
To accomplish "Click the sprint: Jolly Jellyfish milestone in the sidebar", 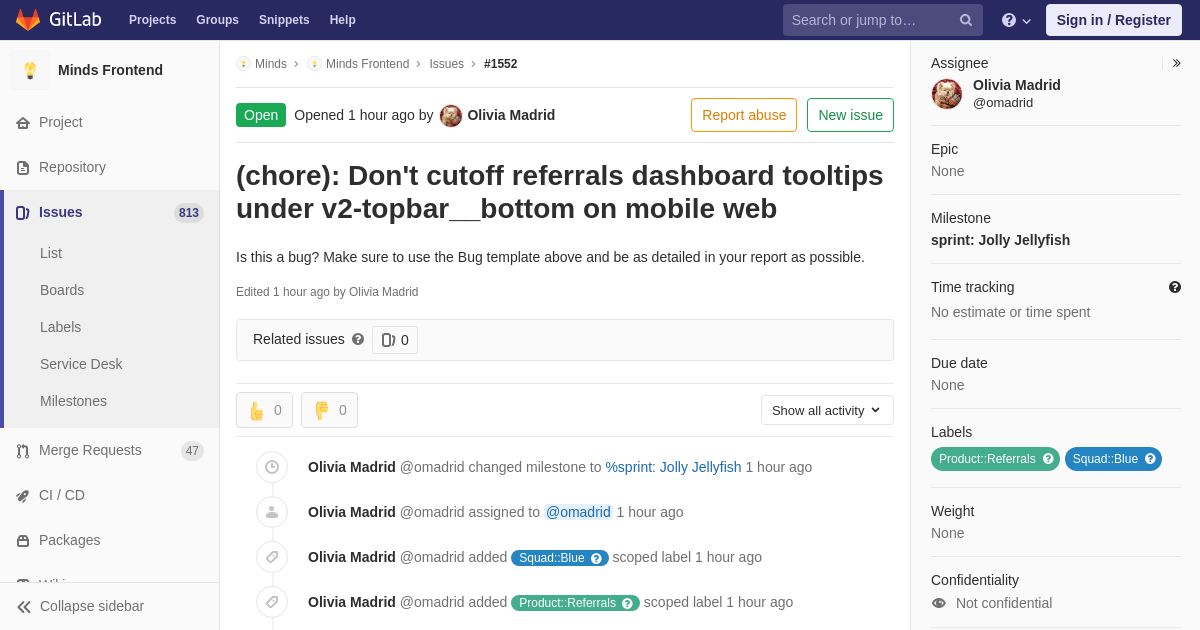I will 1000,240.
